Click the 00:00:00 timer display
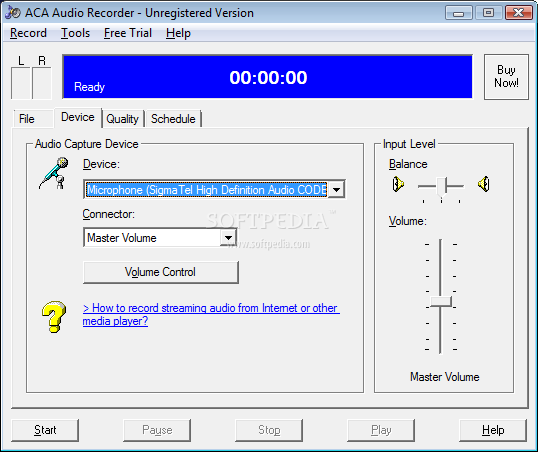538x452 pixels. (x=268, y=78)
